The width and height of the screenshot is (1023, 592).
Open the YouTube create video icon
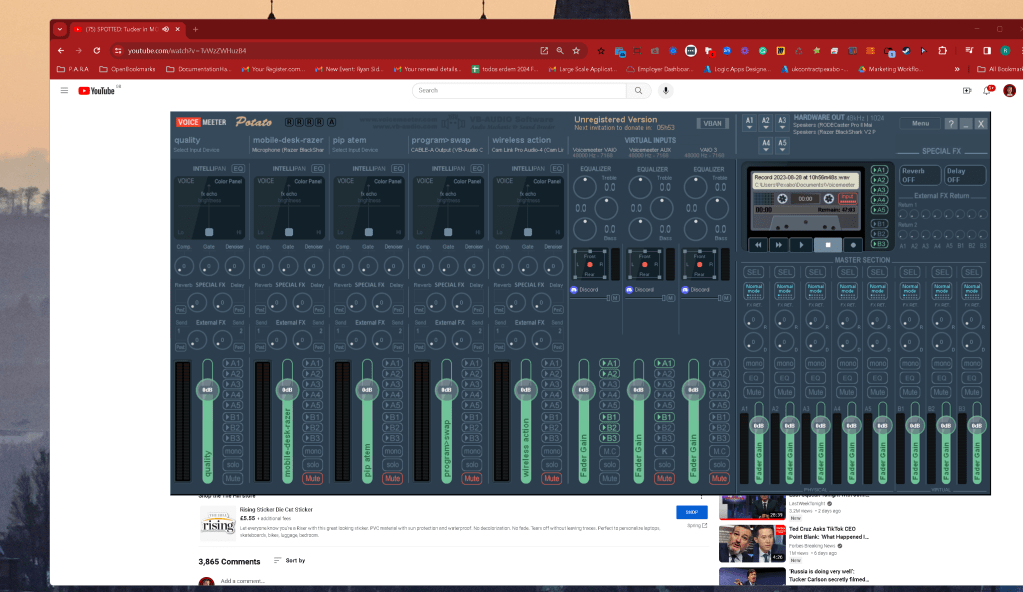[967, 91]
